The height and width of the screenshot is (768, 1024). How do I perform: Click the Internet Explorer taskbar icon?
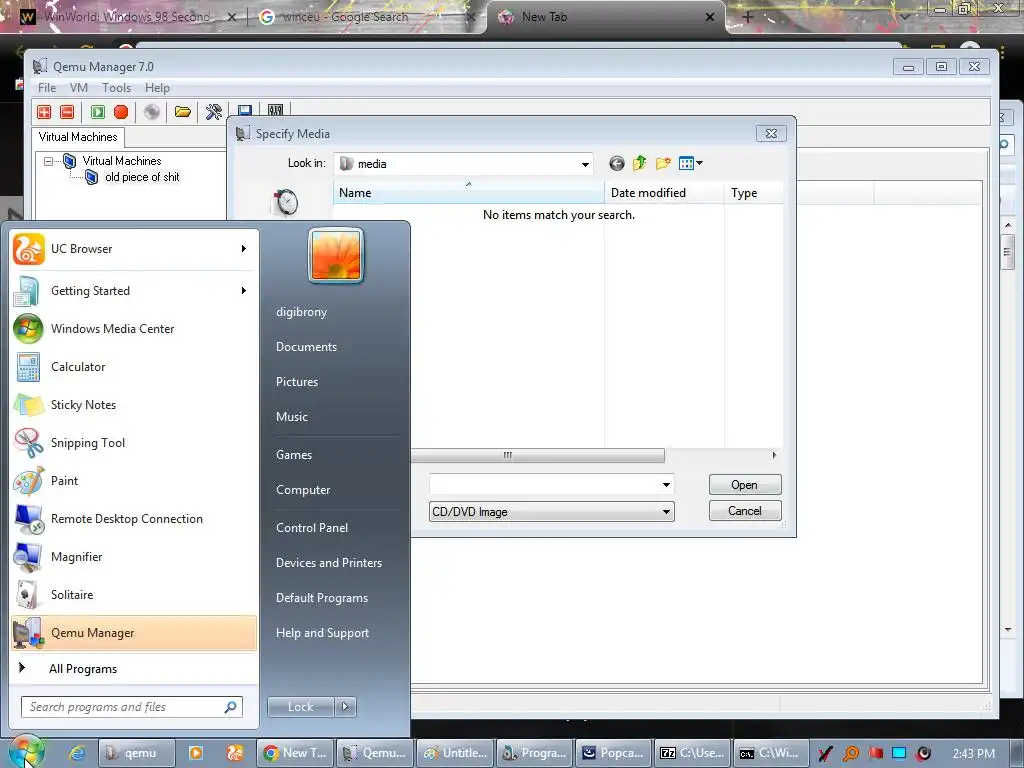point(77,753)
